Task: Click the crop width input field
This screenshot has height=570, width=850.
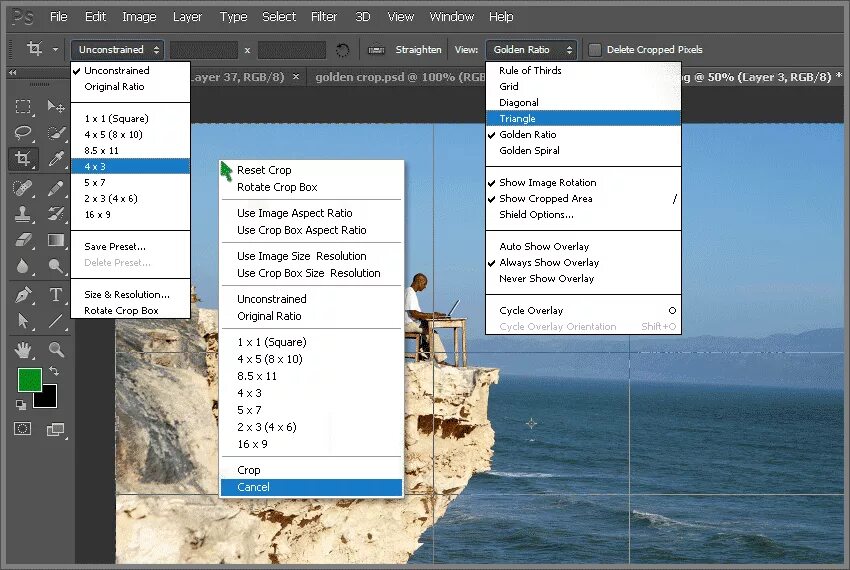Action: click(x=204, y=50)
